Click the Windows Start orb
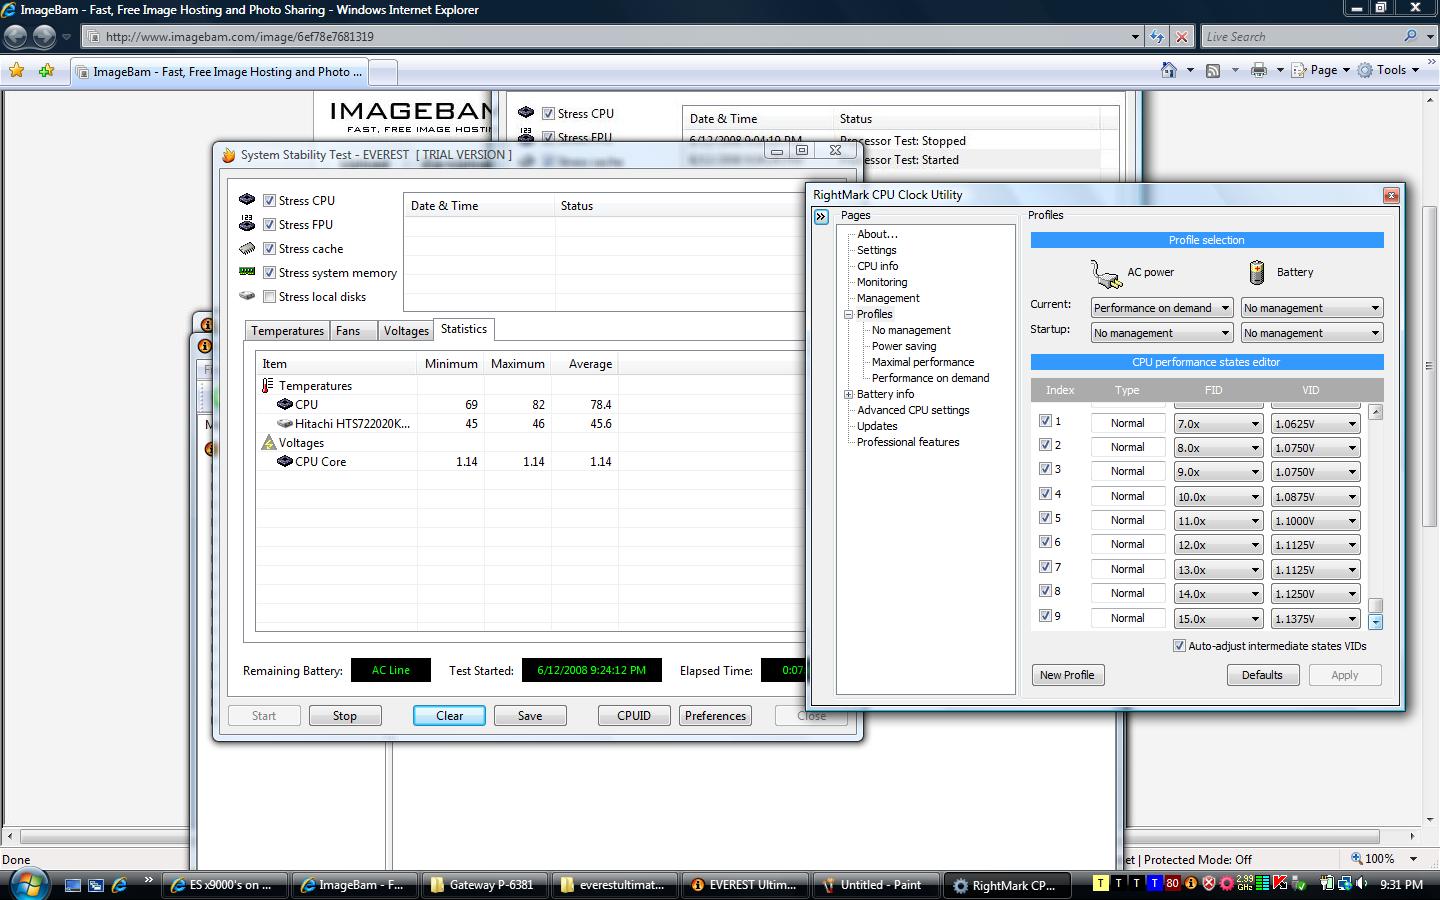 pos(27,883)
